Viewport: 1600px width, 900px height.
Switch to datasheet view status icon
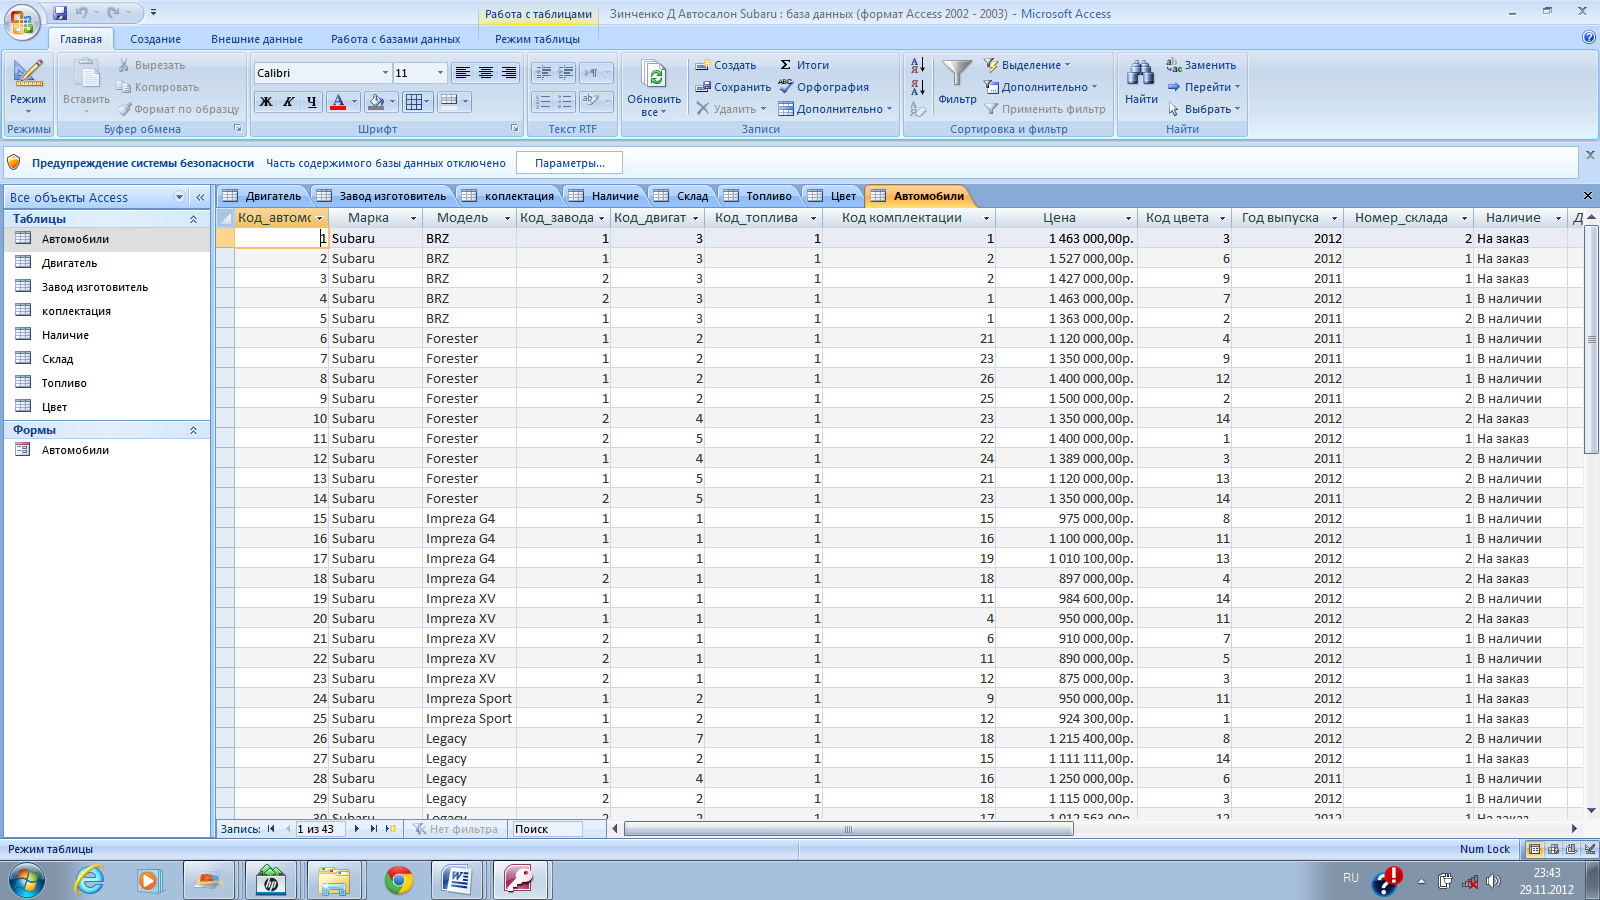point(1535,849)
